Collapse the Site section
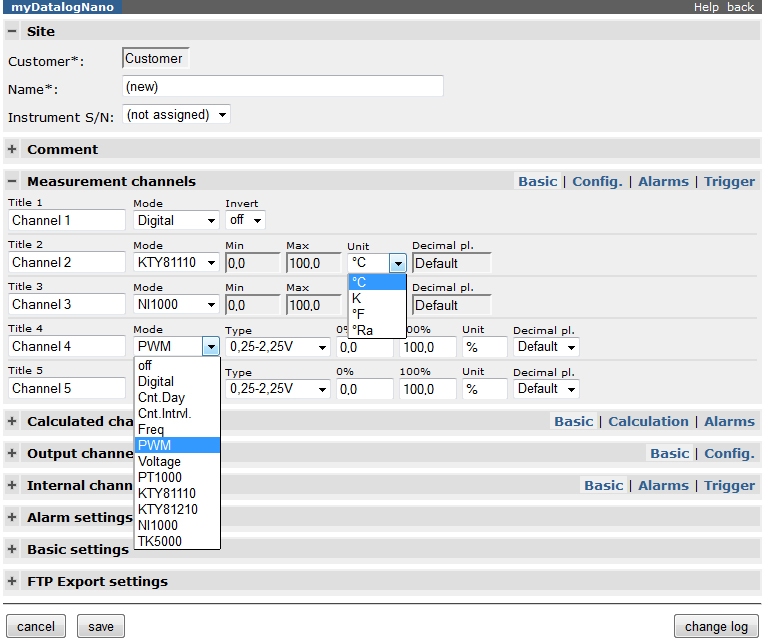 pos(12,31)
